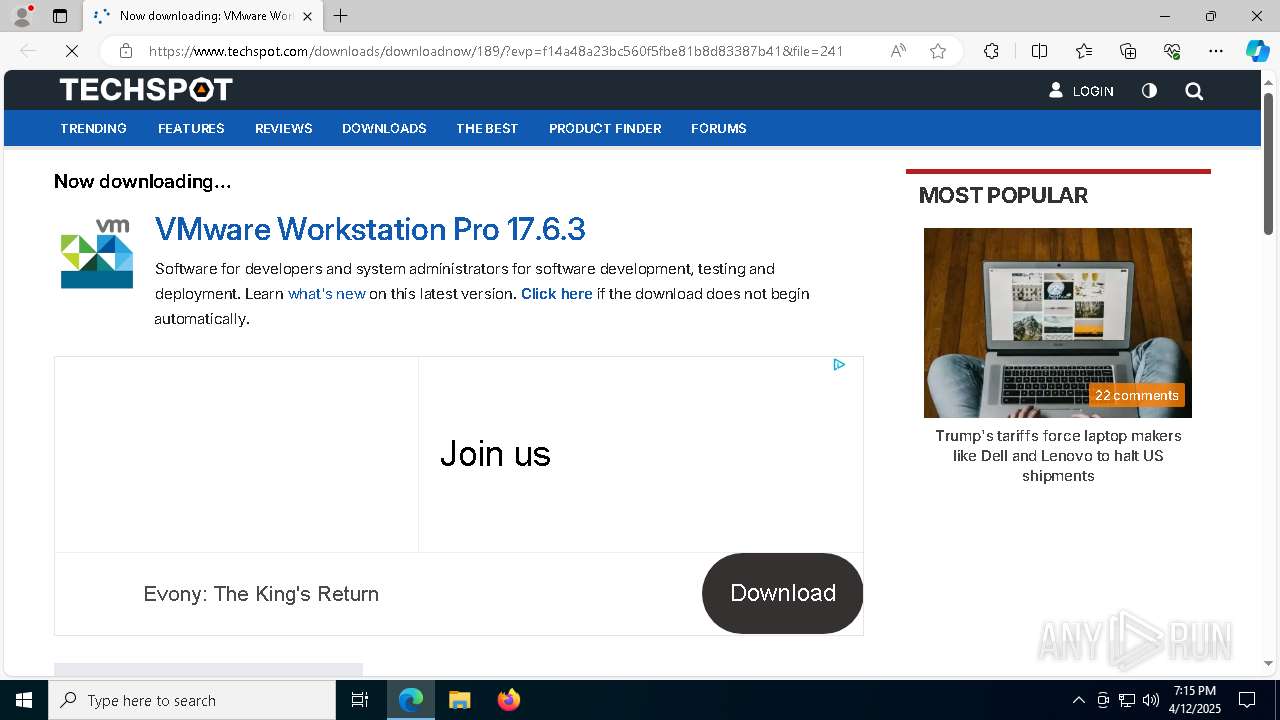1280x720 pixels.
Task: Click the taskbar search box
Action: click(192, 700)
